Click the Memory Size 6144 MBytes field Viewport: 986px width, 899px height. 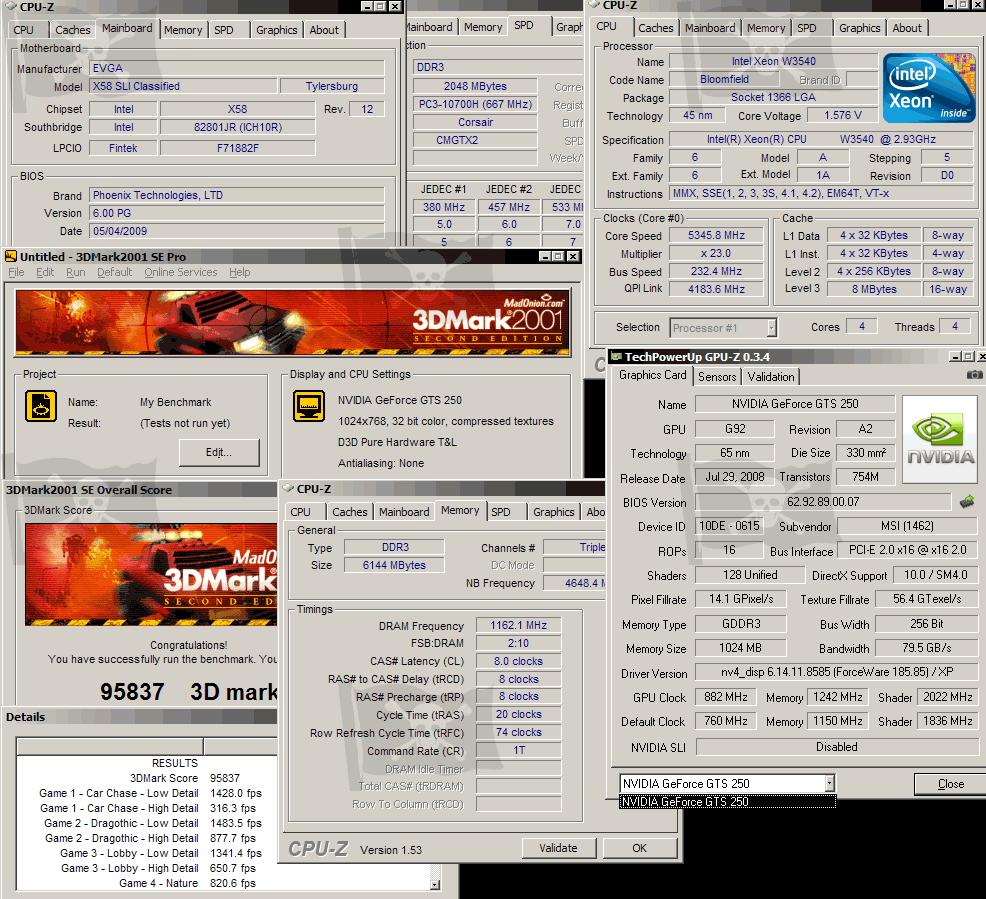point(394,565)
